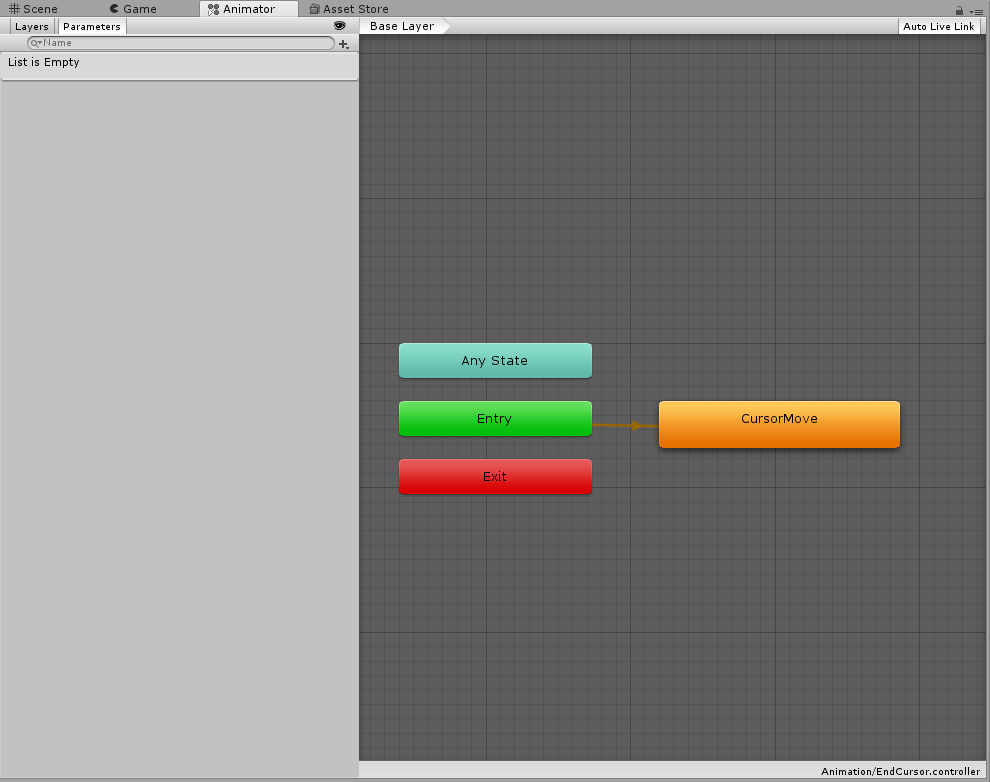The height and width of the screenshot is (782, 990).
Task: Select the Entry node
Action: 495,418
